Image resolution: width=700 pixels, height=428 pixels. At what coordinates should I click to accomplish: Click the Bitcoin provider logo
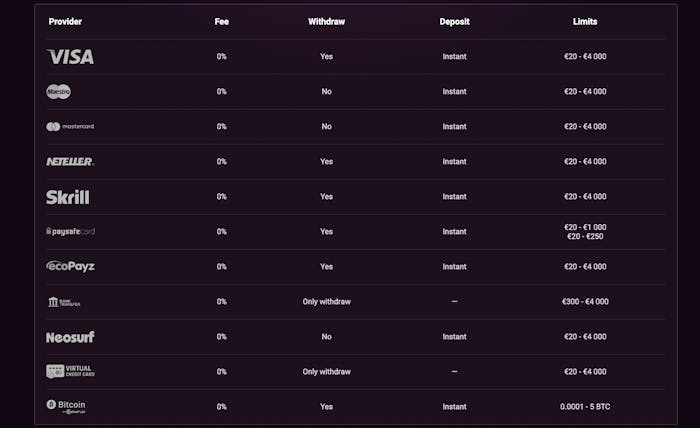click(x=66, y=406)
